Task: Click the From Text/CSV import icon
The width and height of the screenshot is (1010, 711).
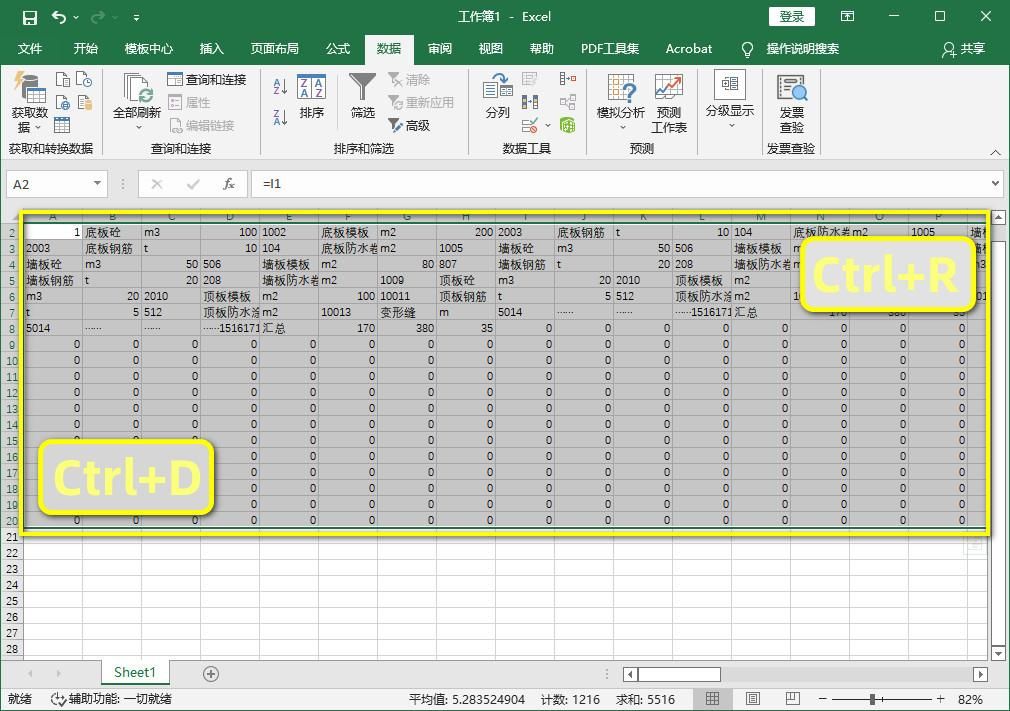Action: coord(62,80)
